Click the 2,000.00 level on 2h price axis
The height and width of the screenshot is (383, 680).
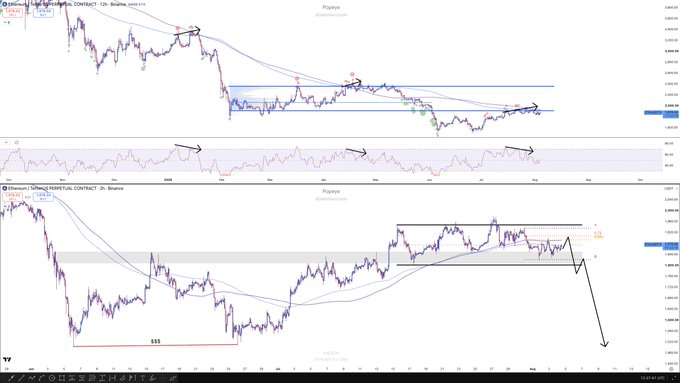tap(671, 210)
